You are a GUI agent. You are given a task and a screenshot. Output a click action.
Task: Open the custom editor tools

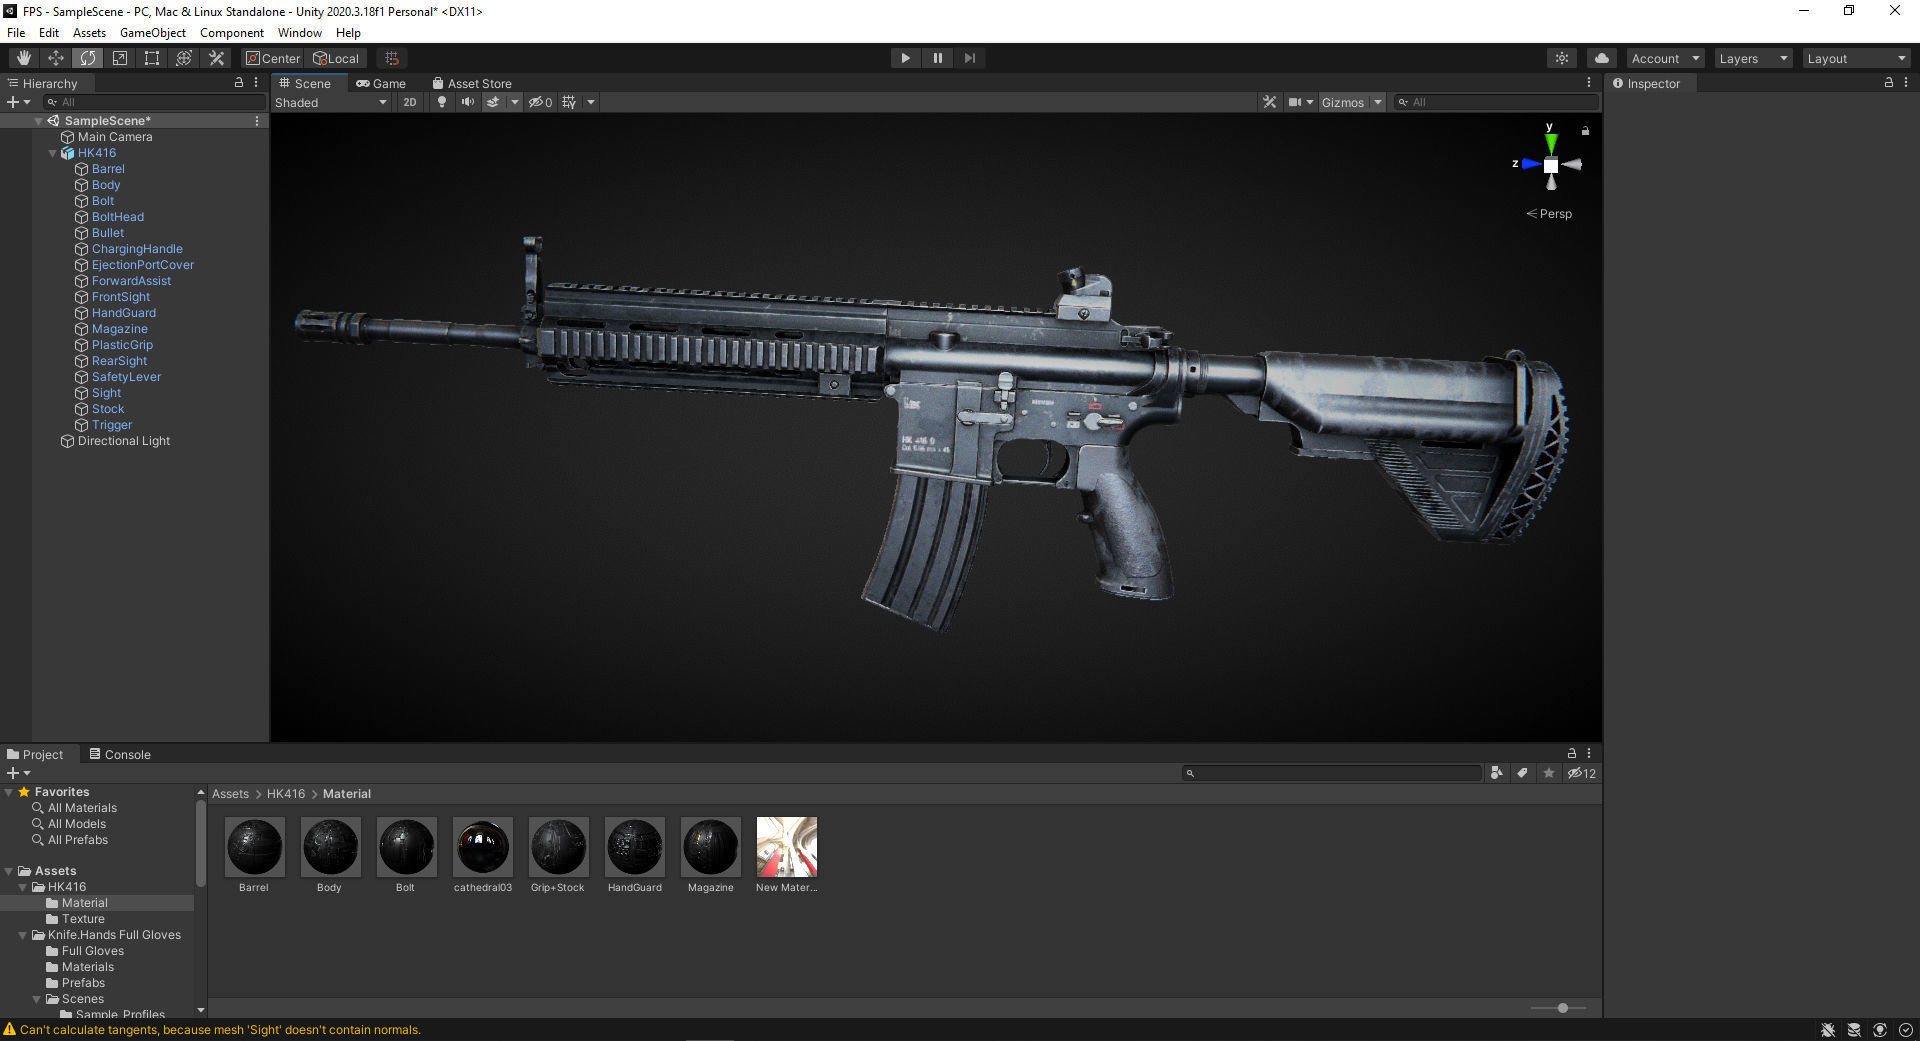(x=216, y=58)
